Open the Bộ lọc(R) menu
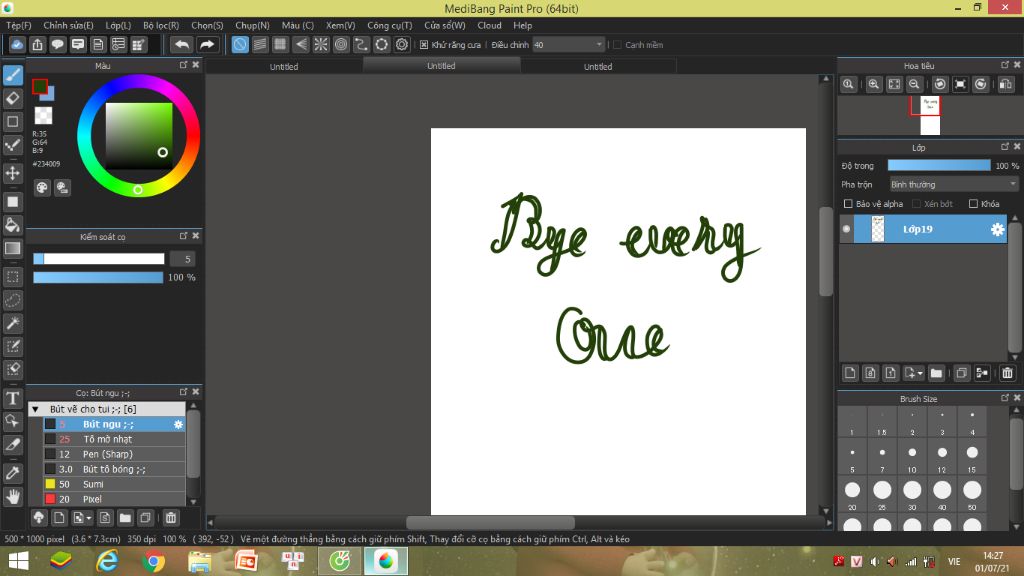This screenshot has width=1024, height=576. tap(161, 25)
